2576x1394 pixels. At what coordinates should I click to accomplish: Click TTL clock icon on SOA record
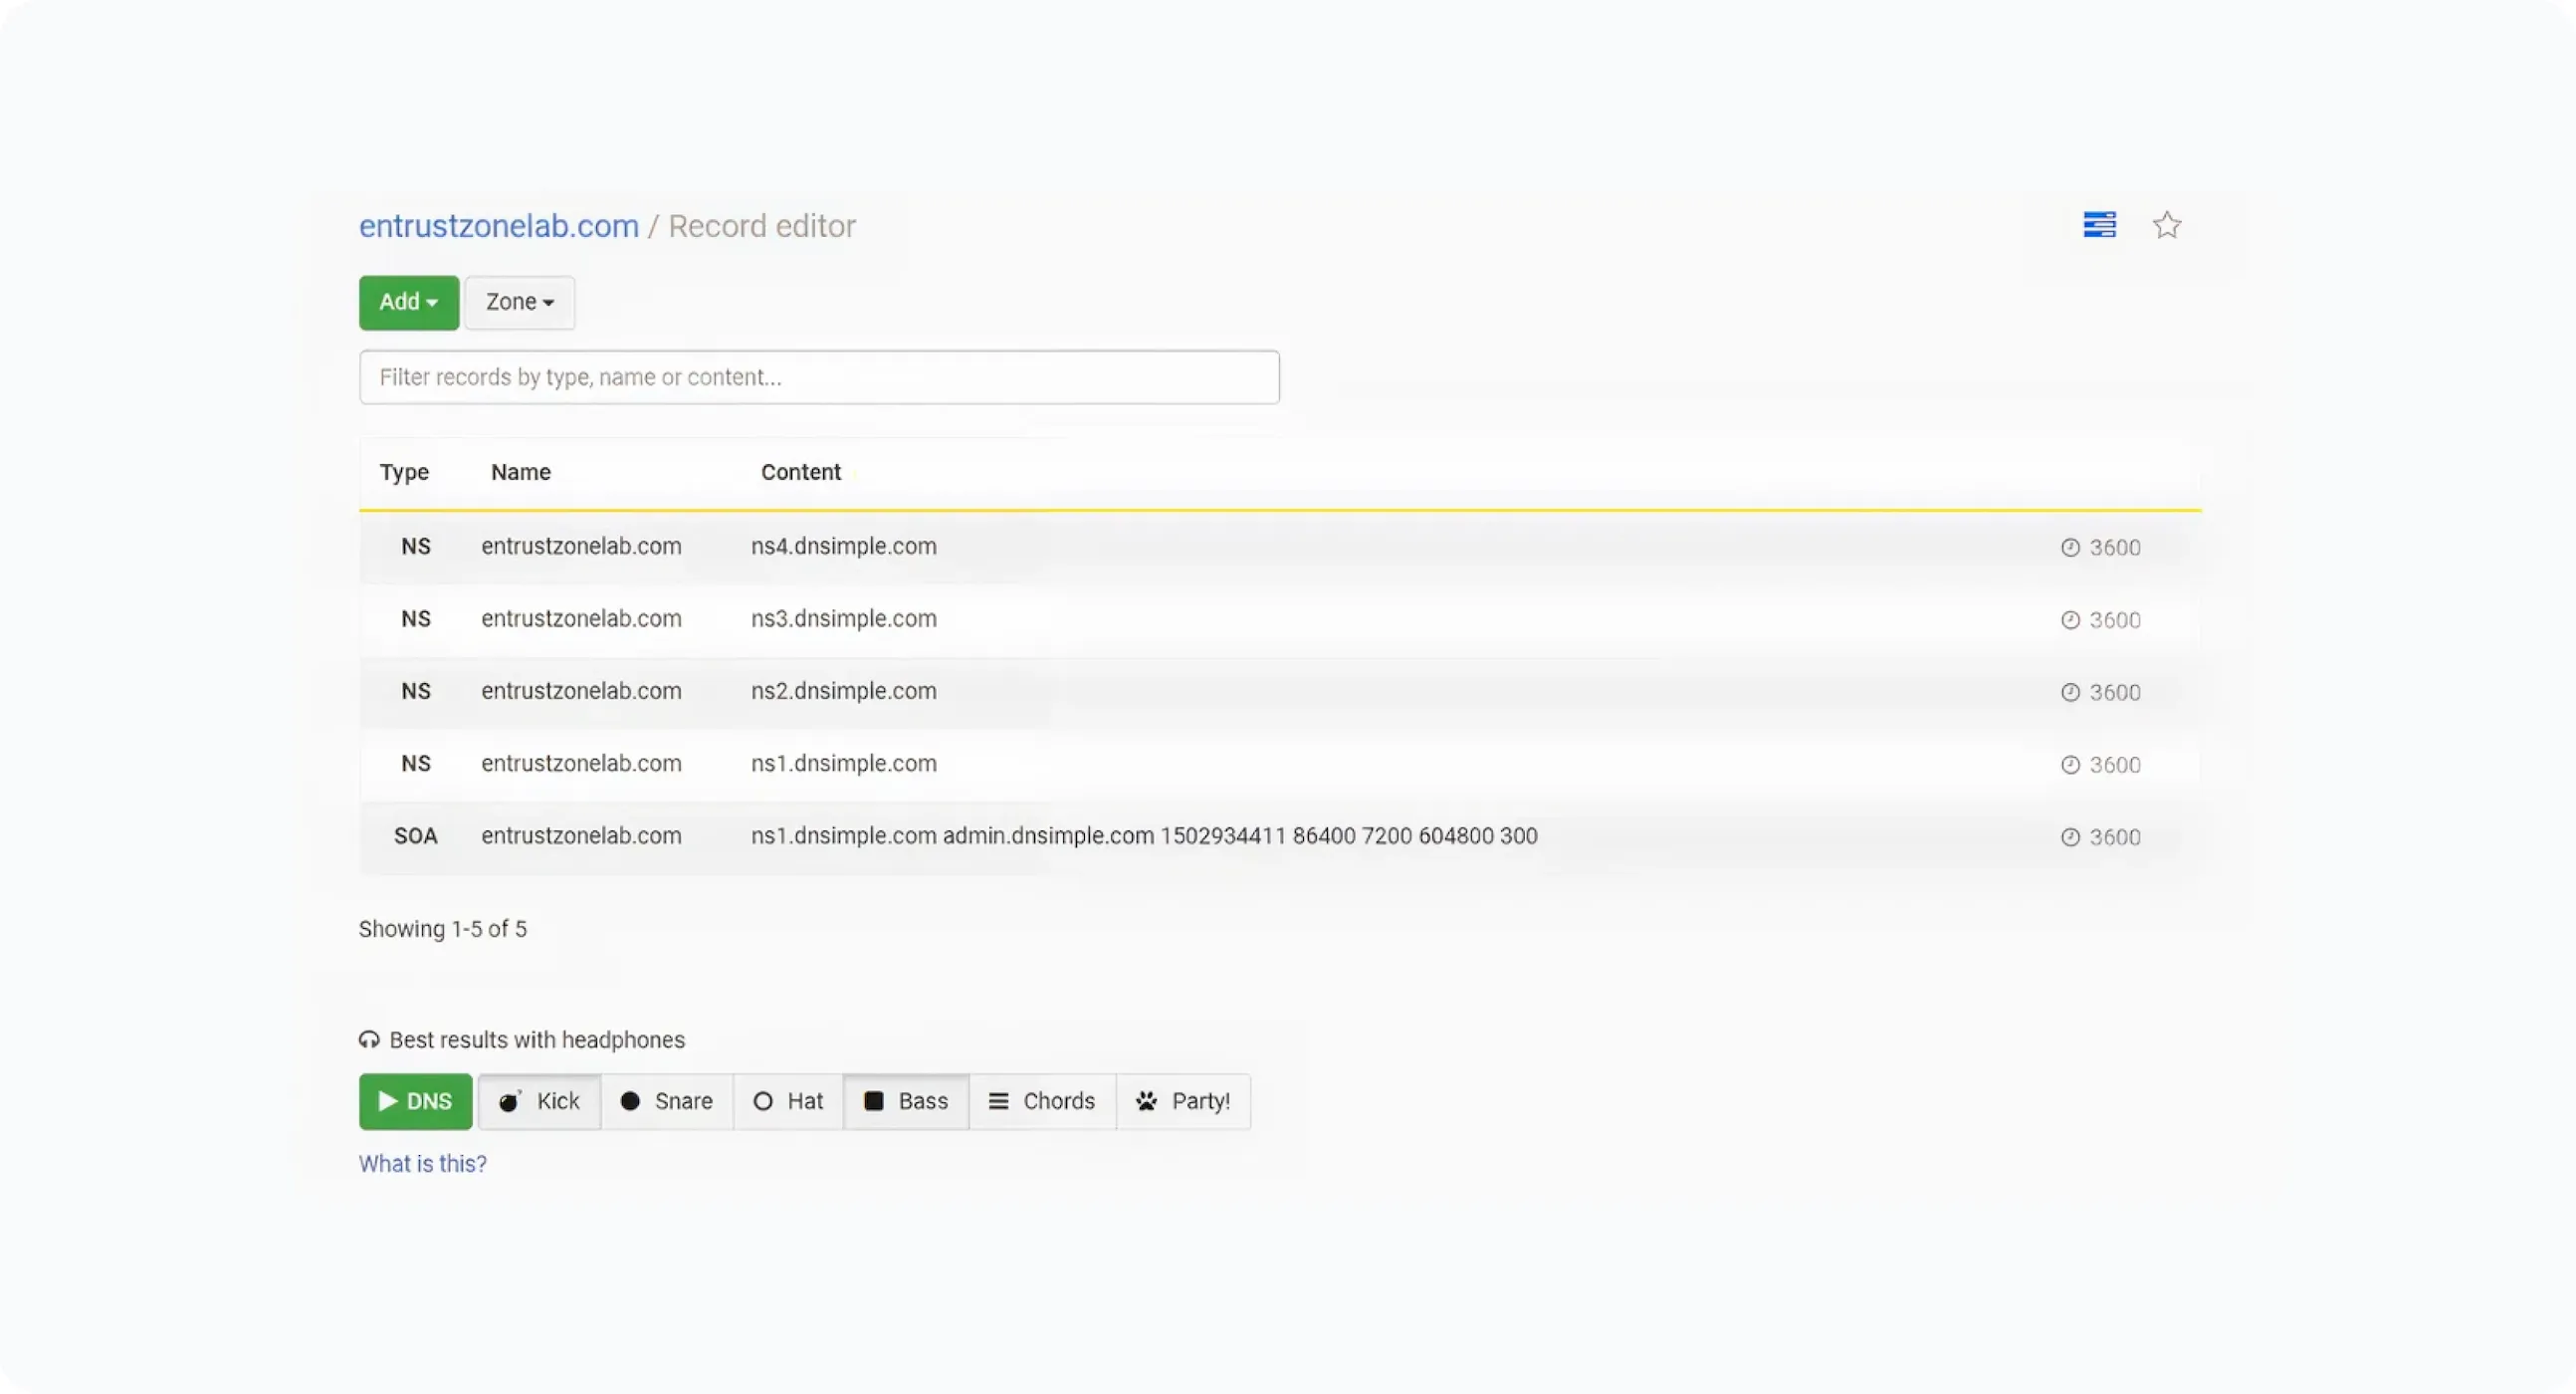tap(2070, 837)
